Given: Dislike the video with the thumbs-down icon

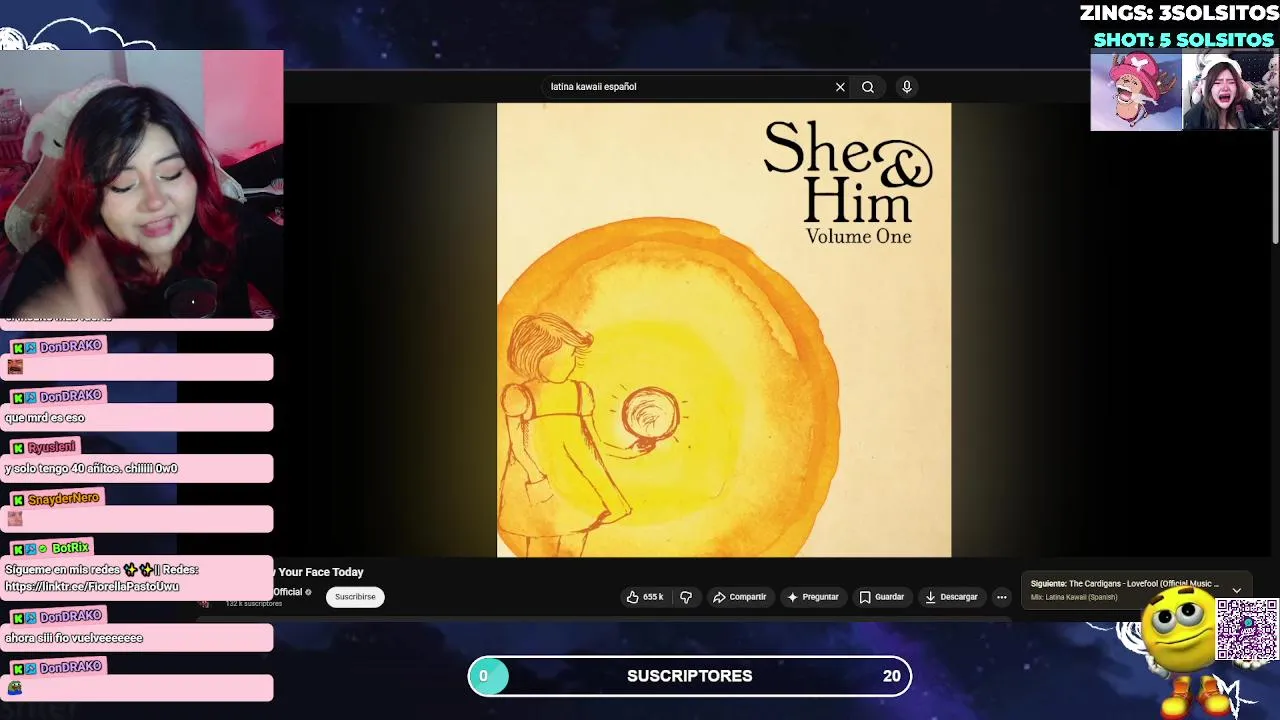Looking at the screenshot, I should 686,597.
